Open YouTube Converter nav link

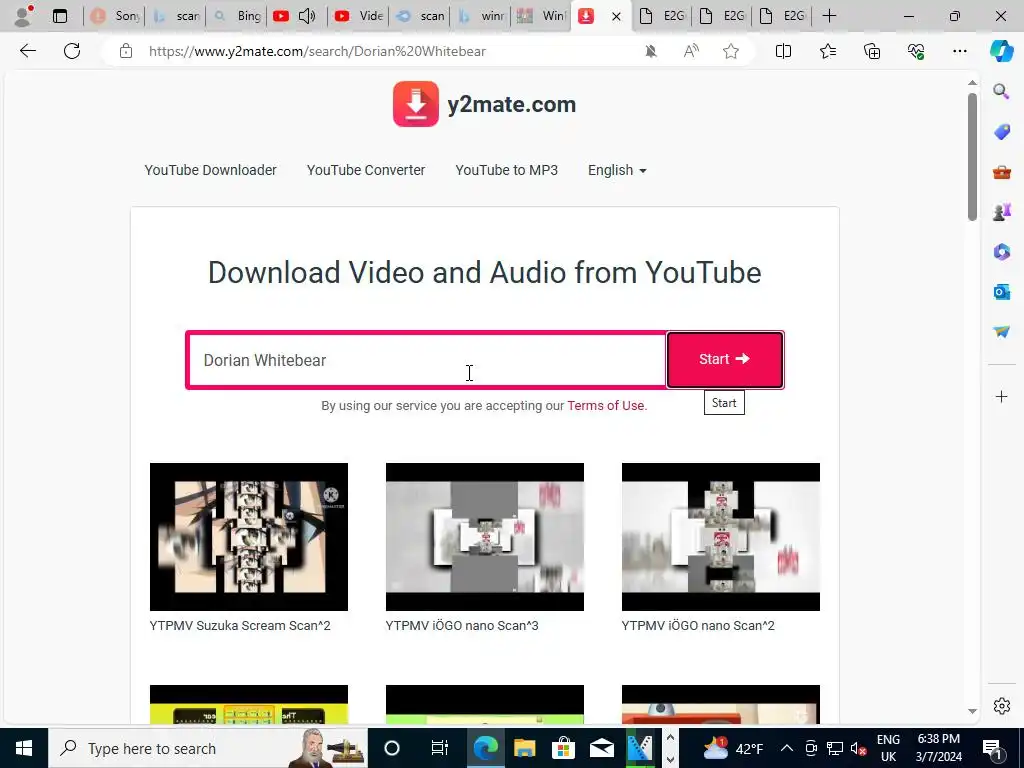(366, 170)
